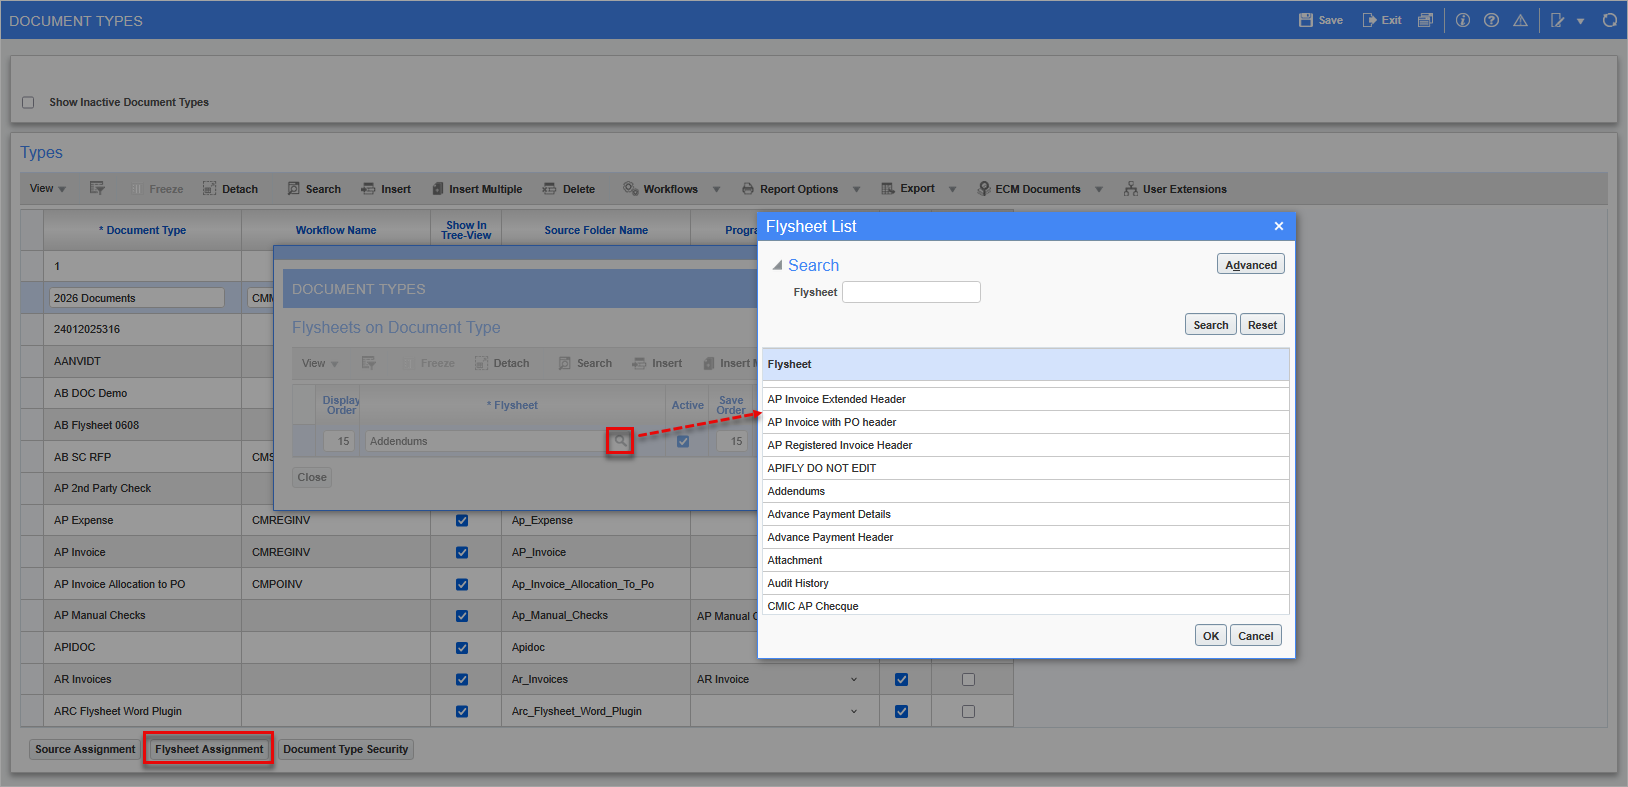Expand the ECM Documents dropdown arrow
The height and width of the screenshot is (787, 1628).
1099,189
